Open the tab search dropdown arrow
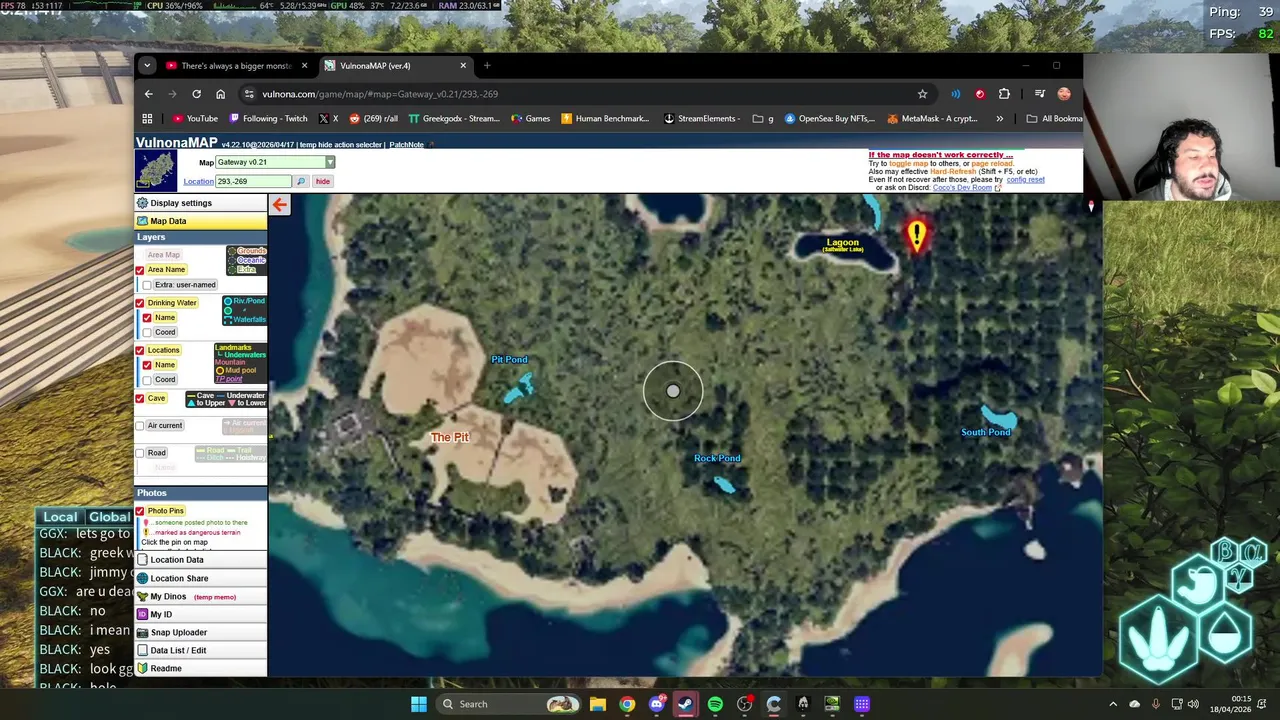 (147, 66)
